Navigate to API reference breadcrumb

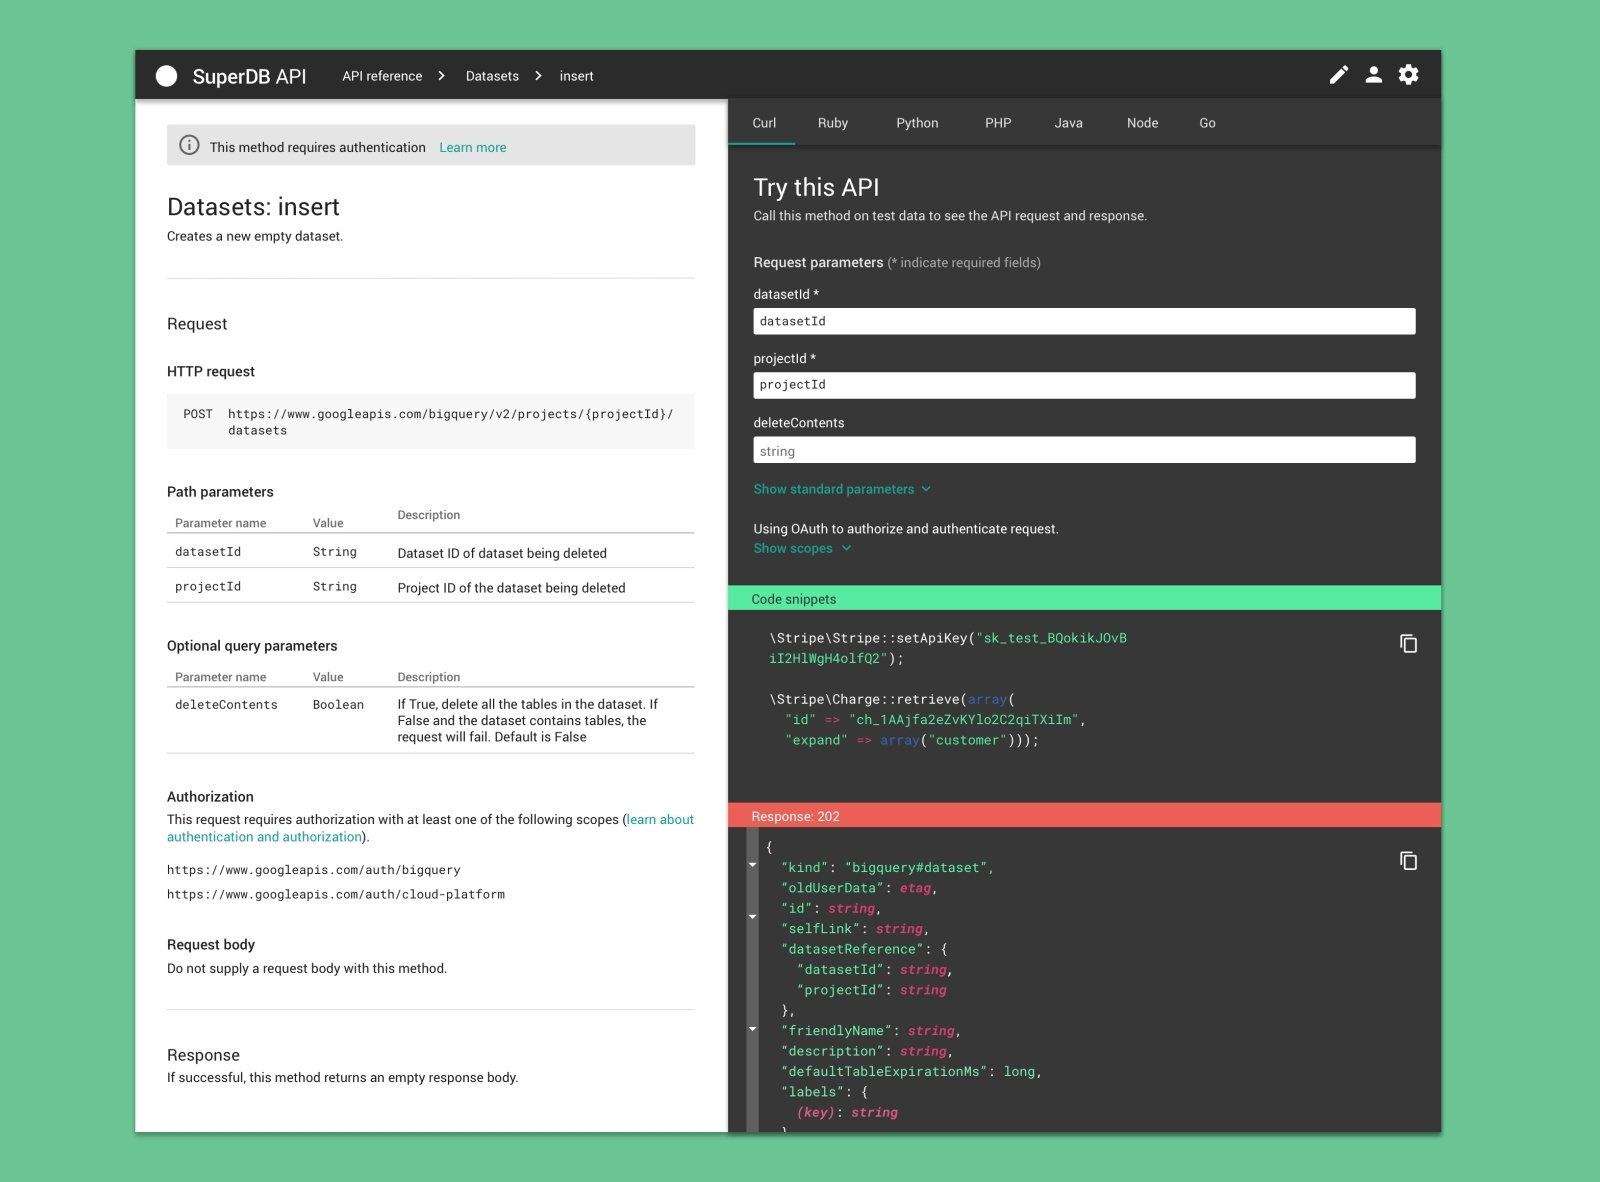382,75
